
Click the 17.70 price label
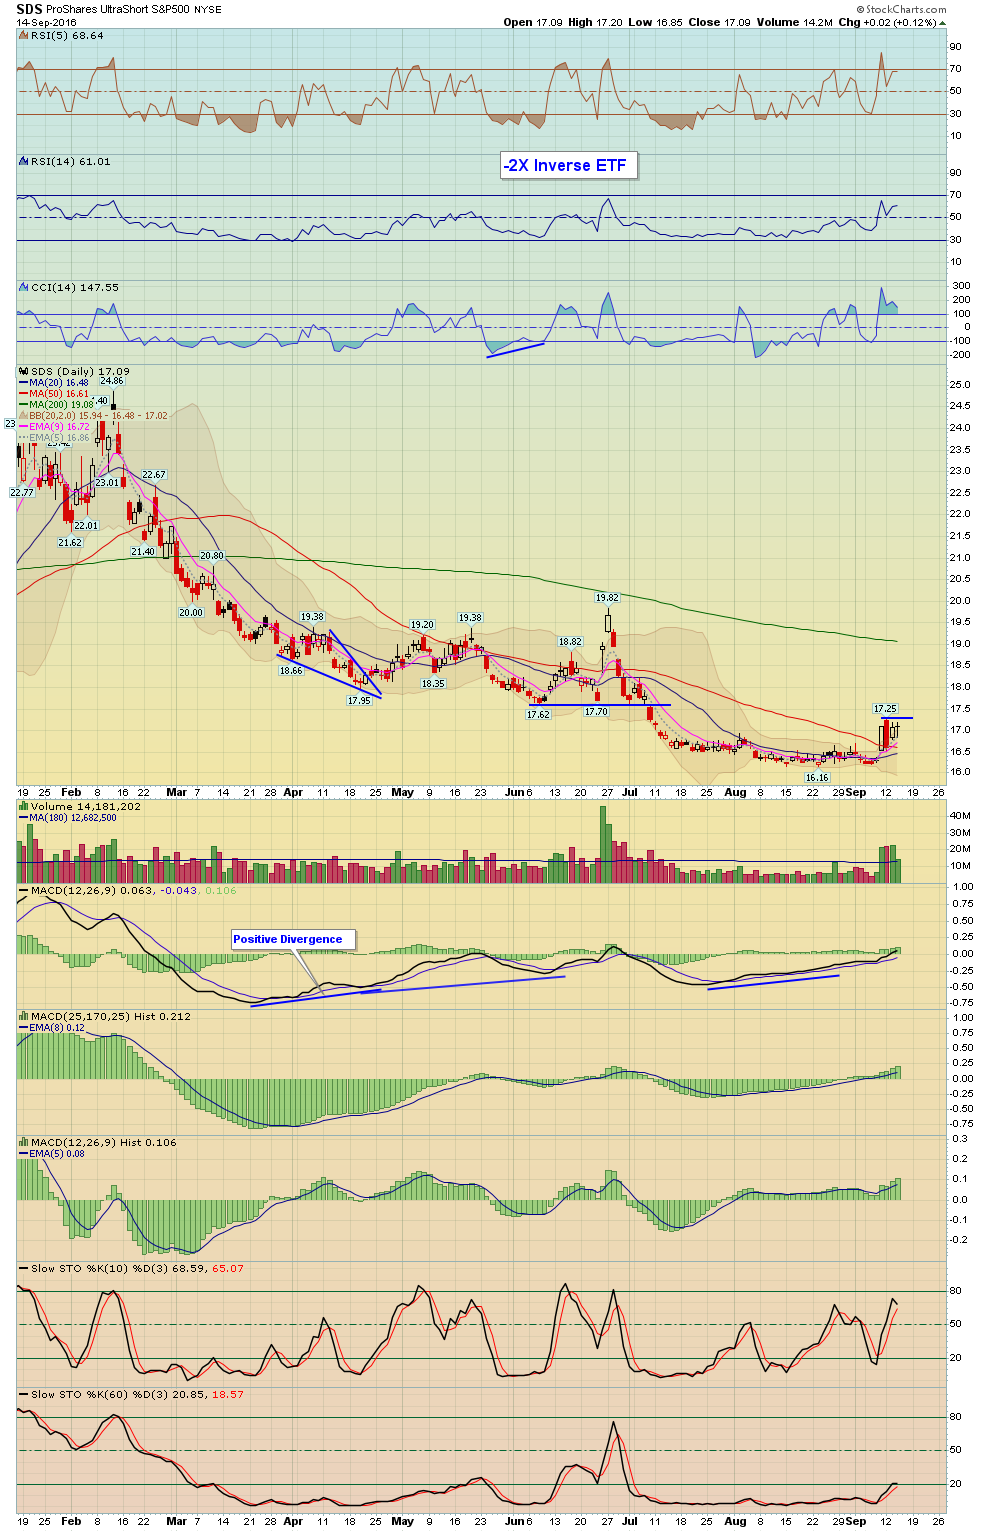tap(596, 711)
